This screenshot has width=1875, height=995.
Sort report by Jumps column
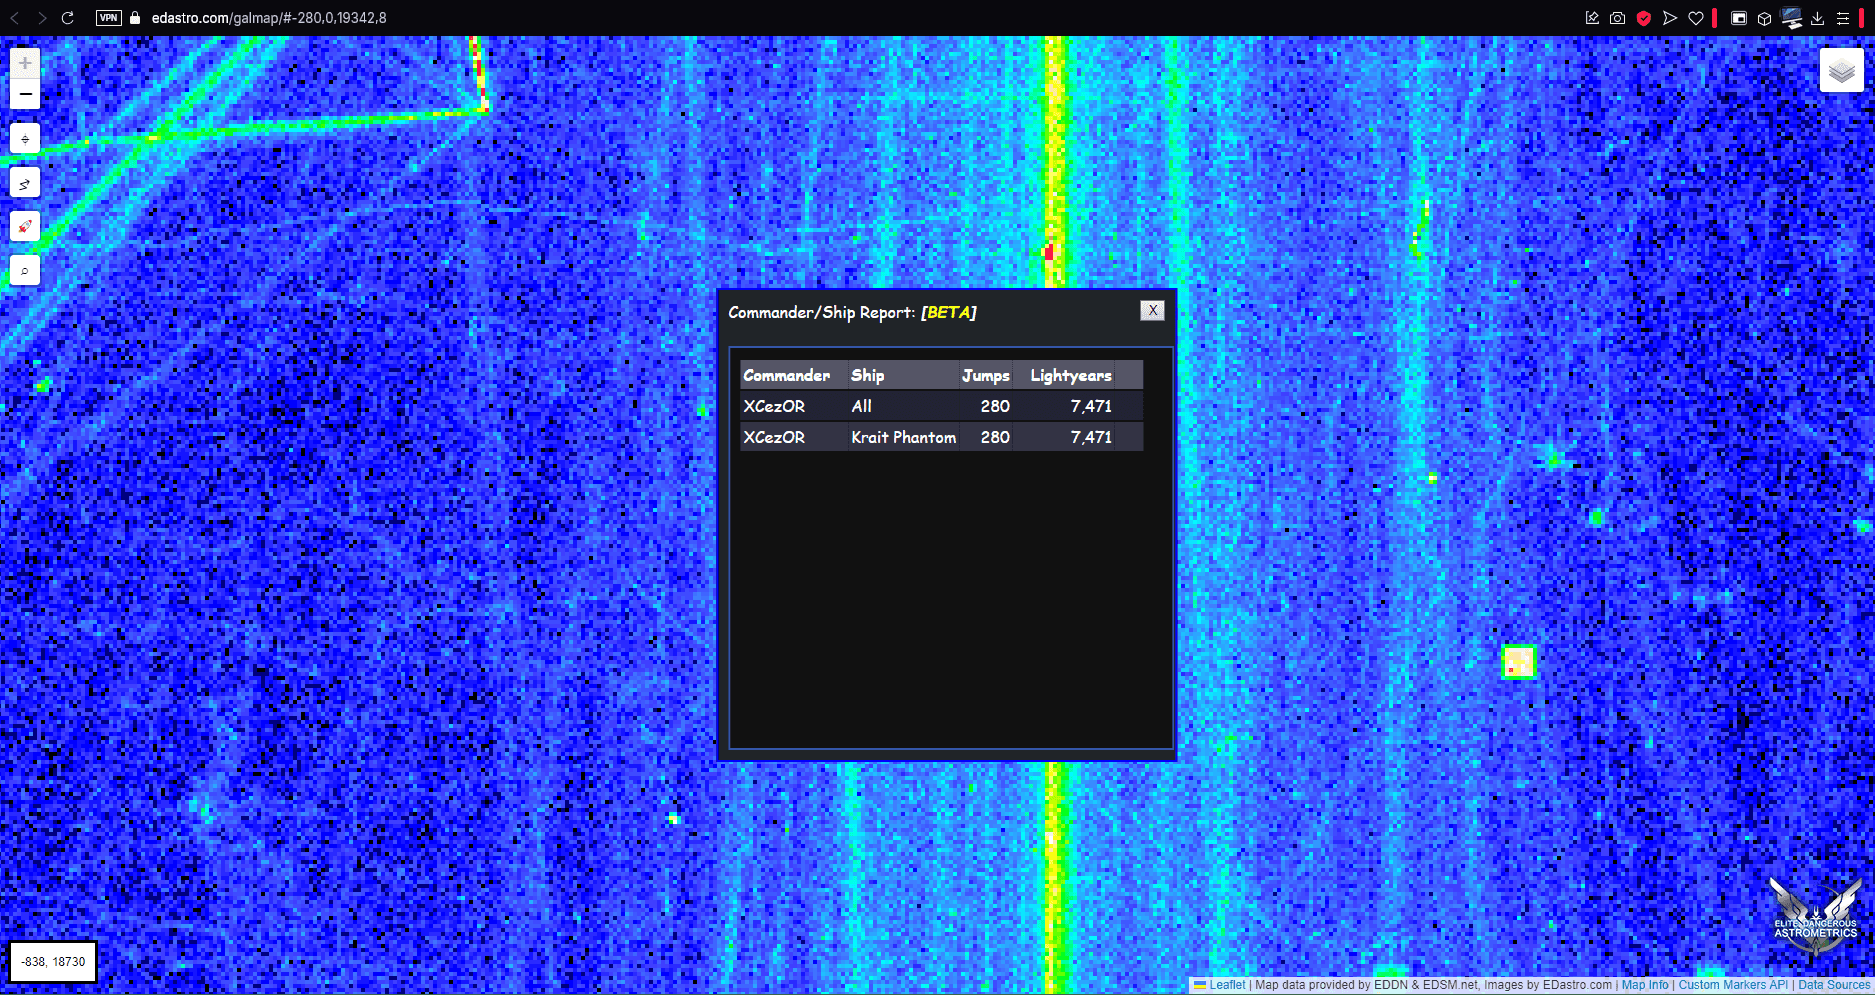[x=985, y=376]
